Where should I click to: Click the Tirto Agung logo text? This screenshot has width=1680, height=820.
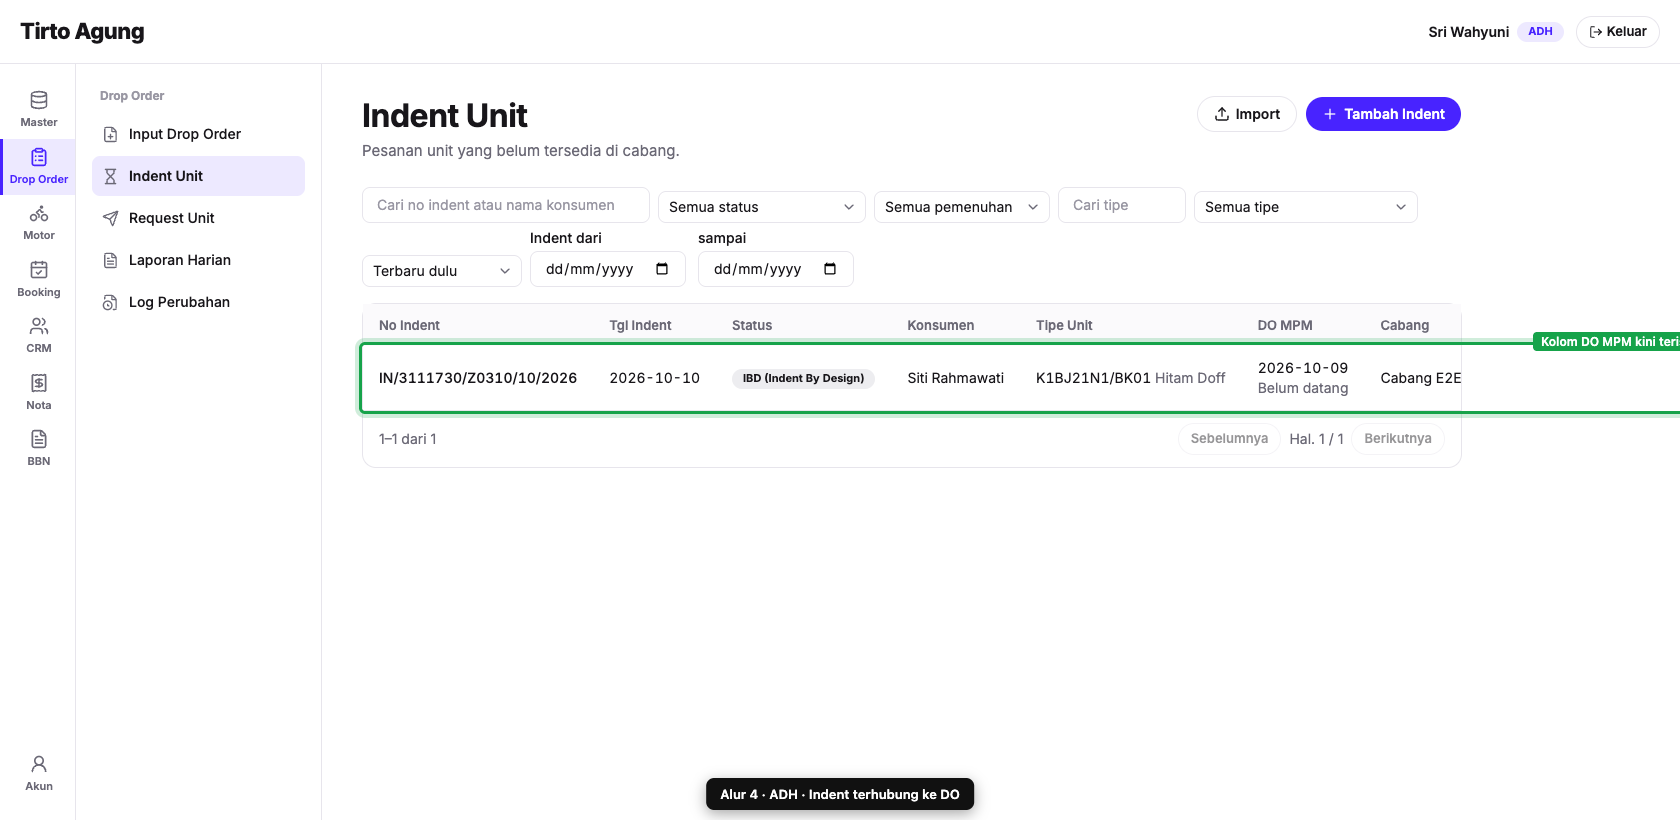click(82, 31)
